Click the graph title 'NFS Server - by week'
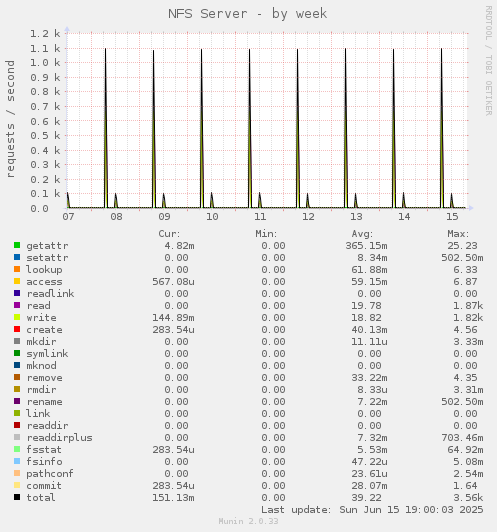 pyautogui.click(x=248, y=14)
